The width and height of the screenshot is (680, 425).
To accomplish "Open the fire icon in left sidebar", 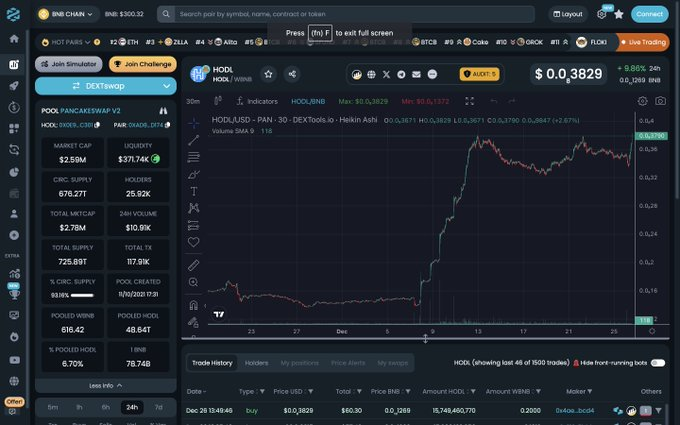I will [x=14, y=337].
